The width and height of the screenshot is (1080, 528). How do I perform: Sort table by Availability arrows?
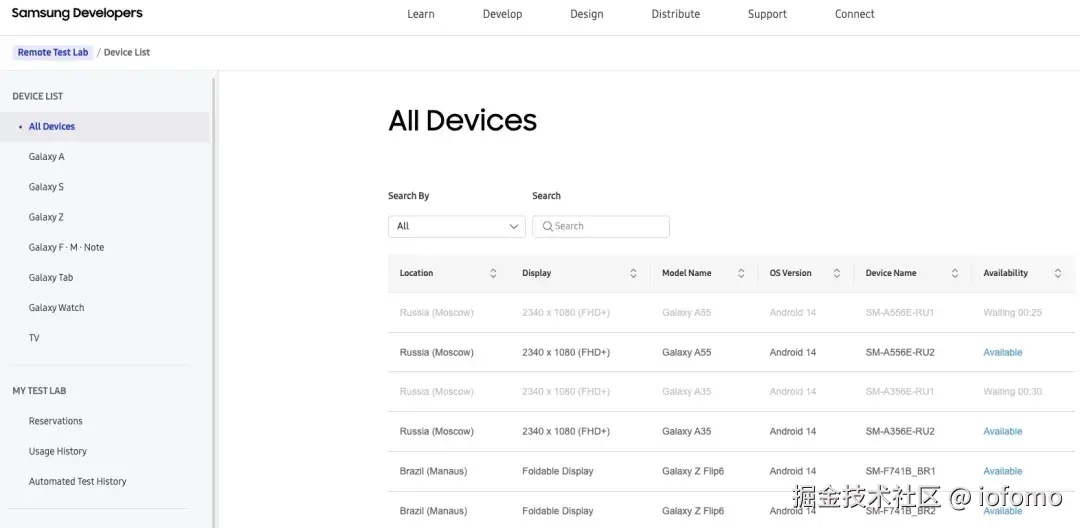click(x=1057, y=273)
